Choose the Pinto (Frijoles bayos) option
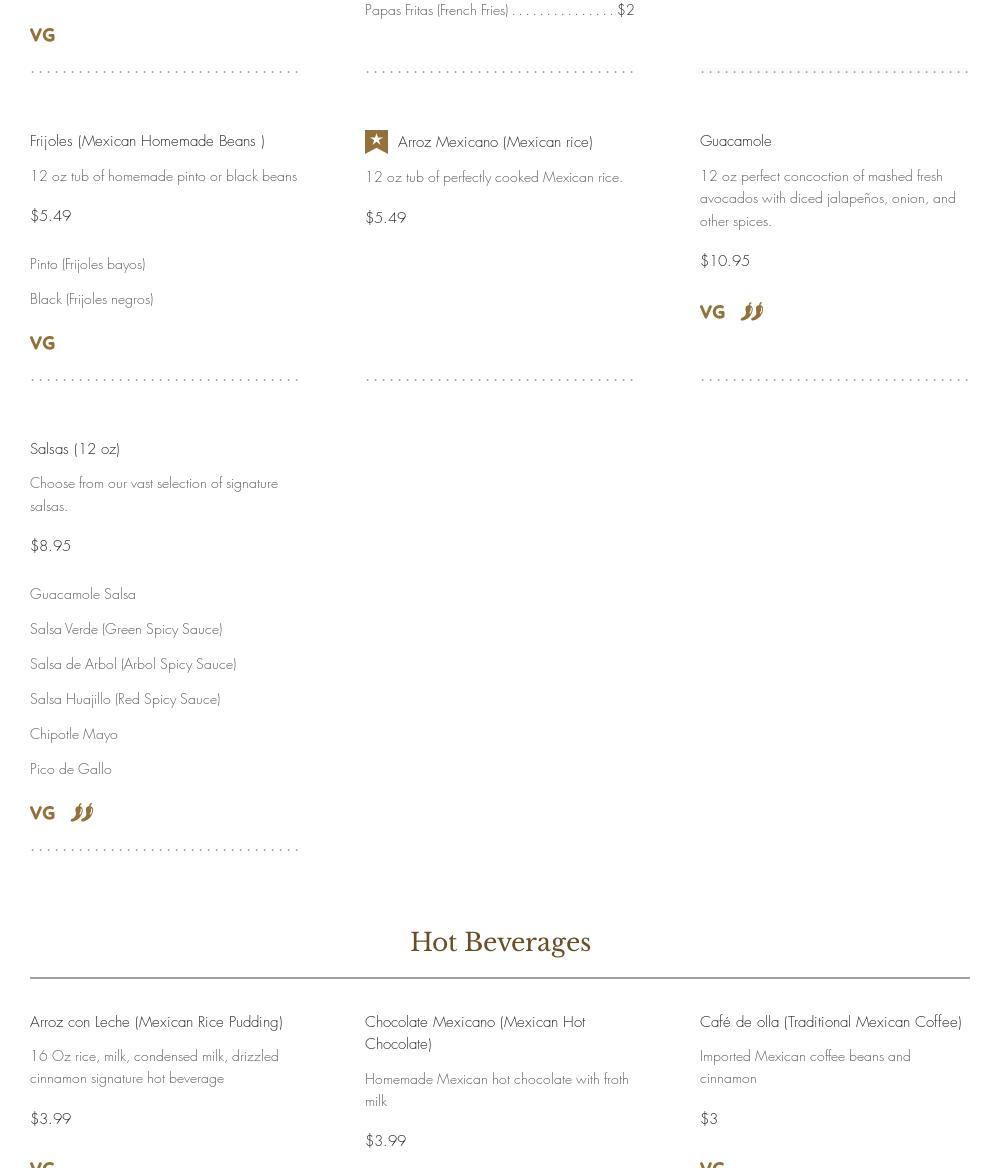Image resolution: width=999 pixels, height=1168 pixels. [88, 264]
